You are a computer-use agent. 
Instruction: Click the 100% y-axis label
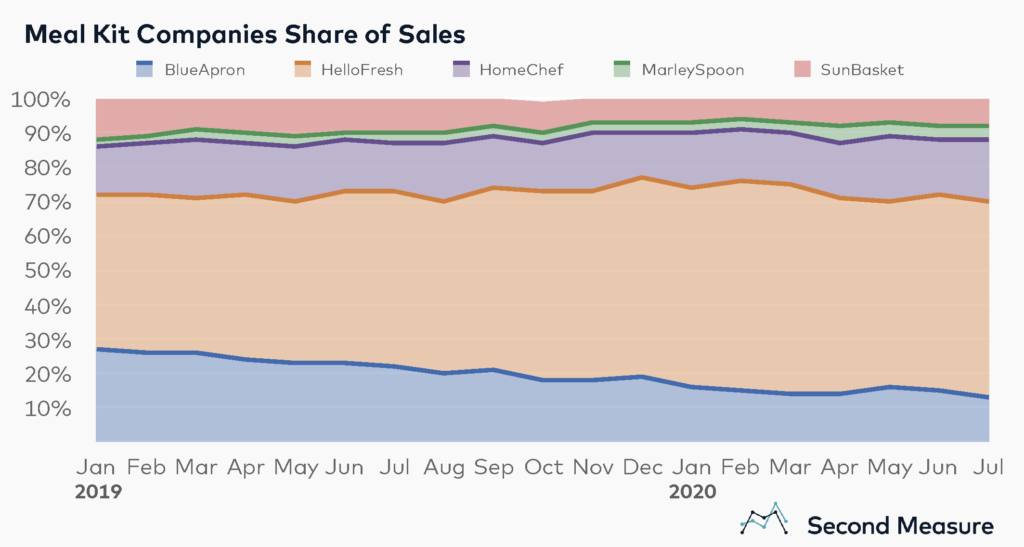[40, 100]
